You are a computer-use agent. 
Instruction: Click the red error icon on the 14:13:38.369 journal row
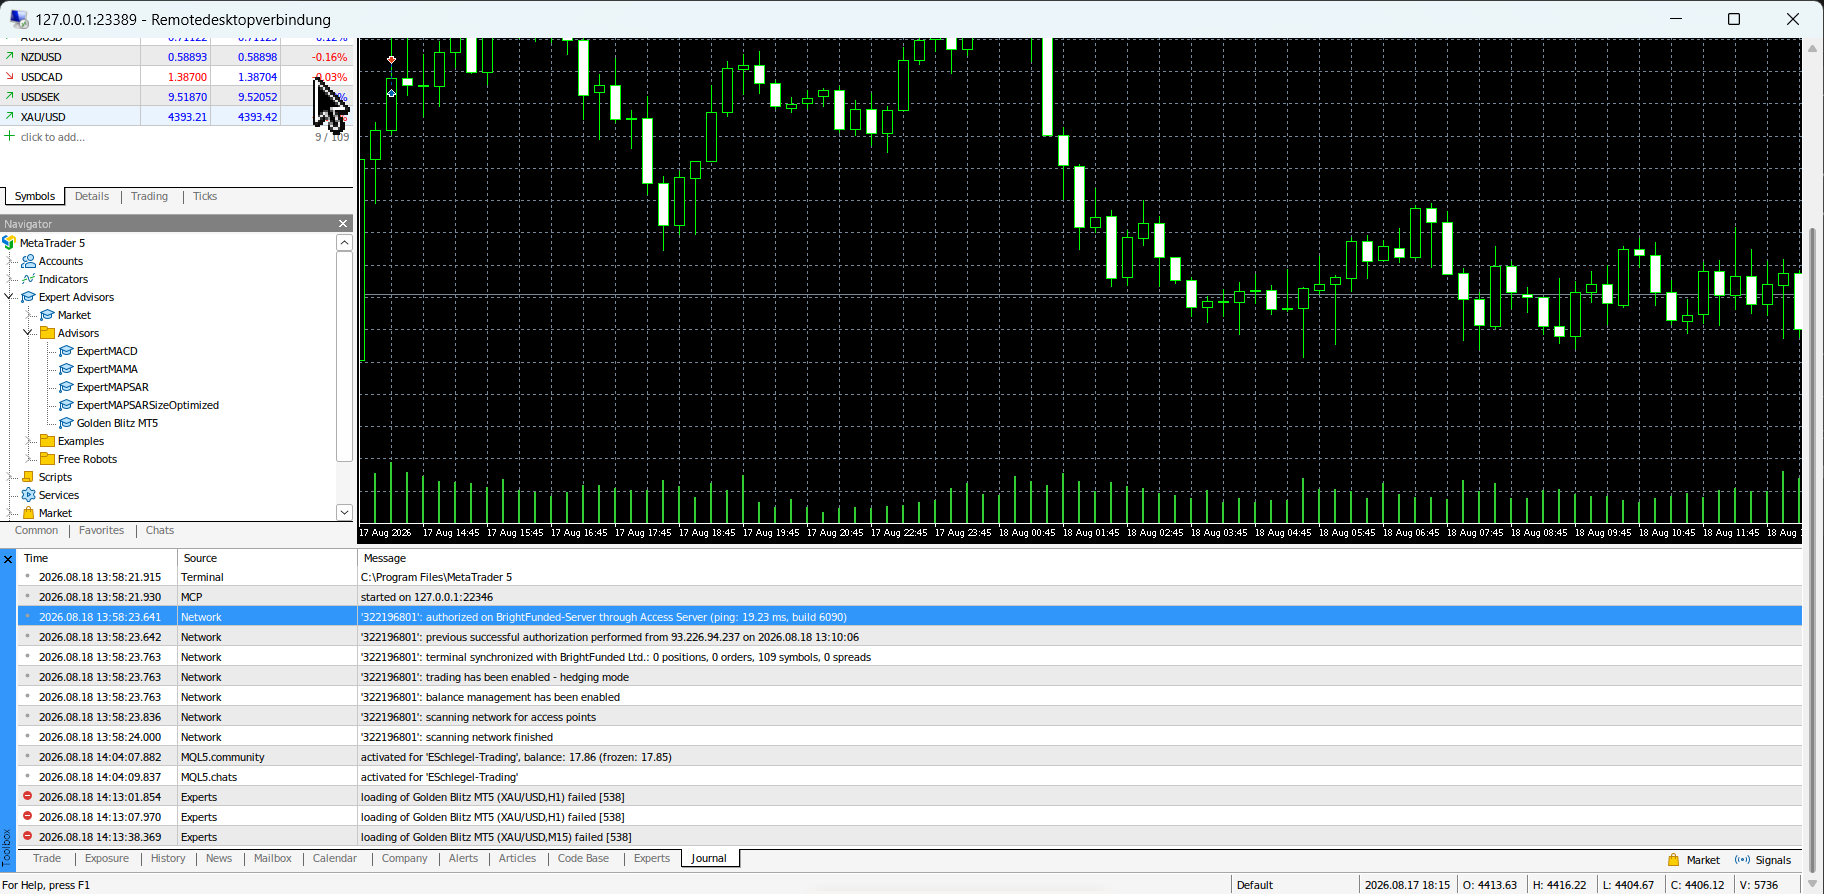[x=27, y=836]
